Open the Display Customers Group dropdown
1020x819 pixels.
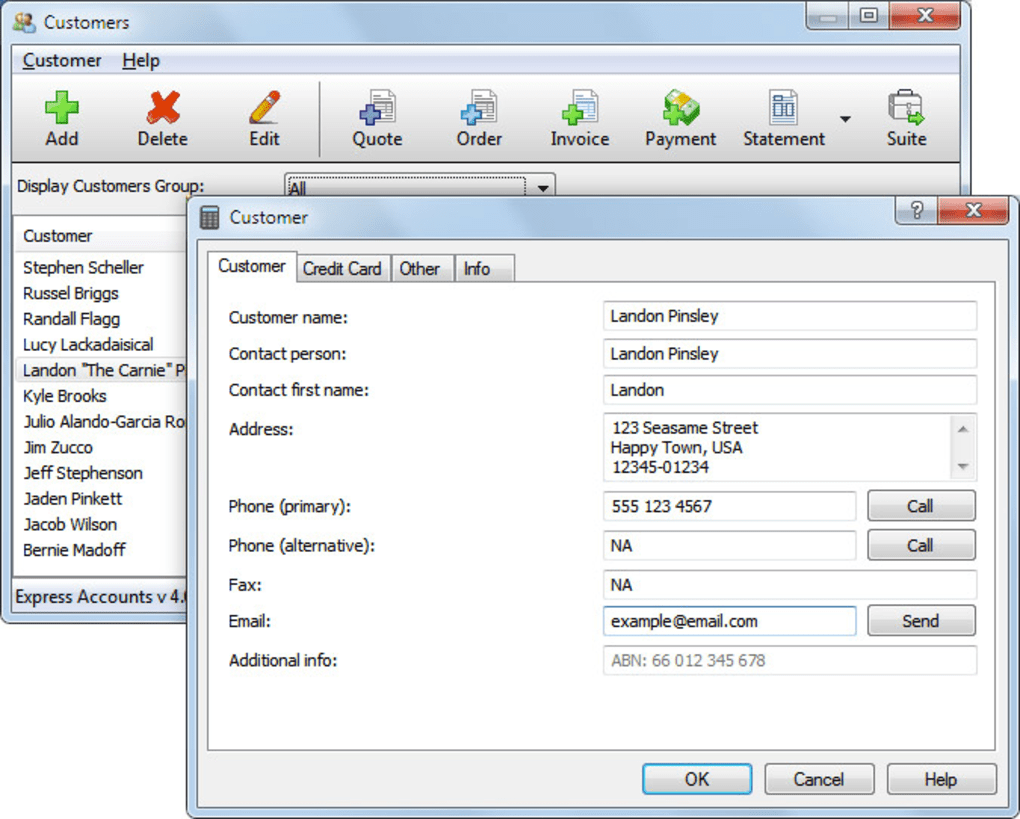[541, 187]
